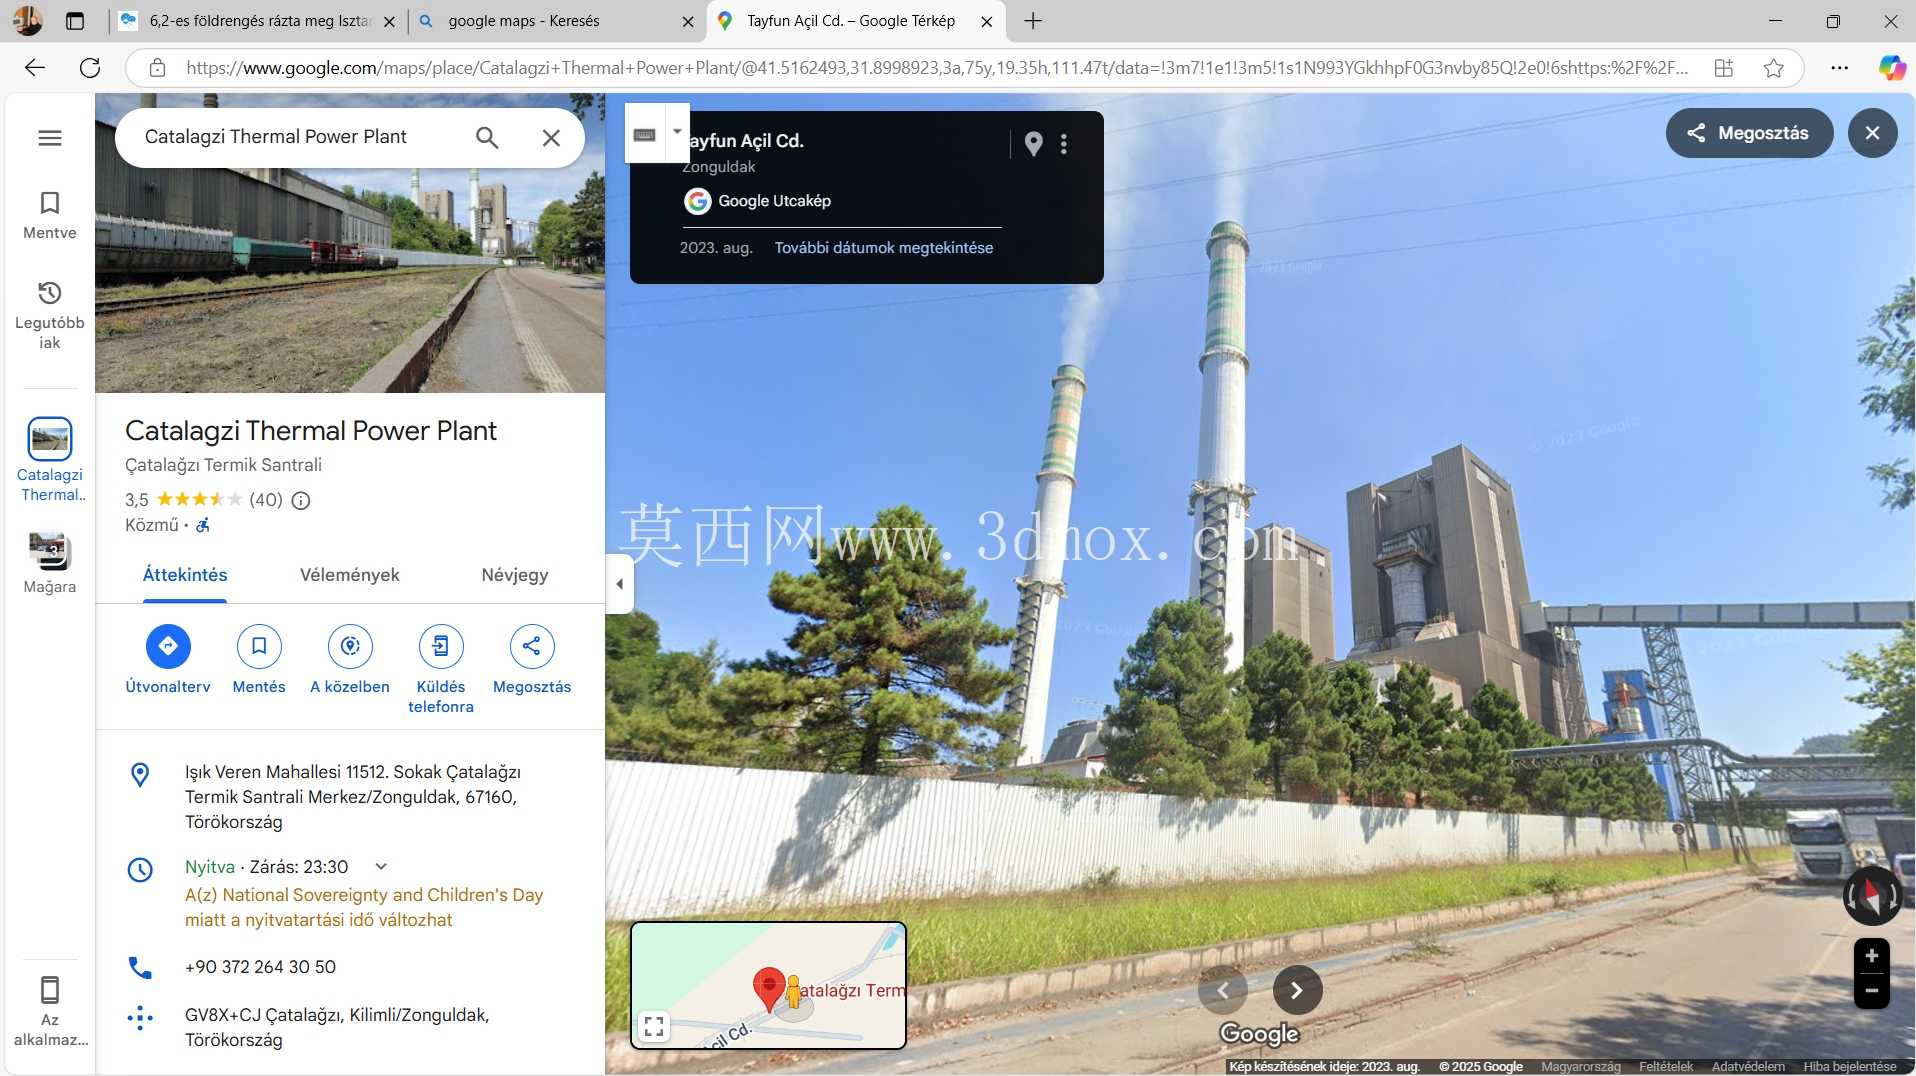Go to the next Street View position arrow
The height and width of the screenshot is (1076, 1916).
pos(1297,990)
